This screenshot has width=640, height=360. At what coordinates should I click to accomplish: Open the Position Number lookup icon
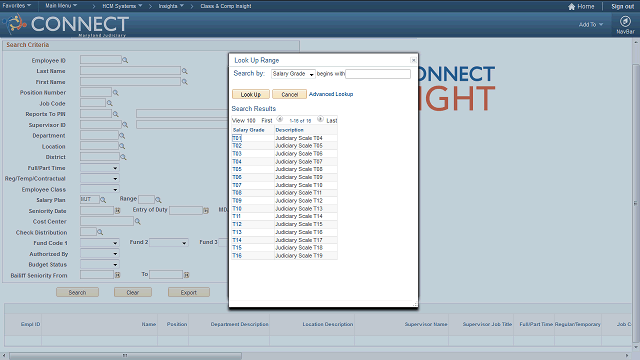click(116, 93)
